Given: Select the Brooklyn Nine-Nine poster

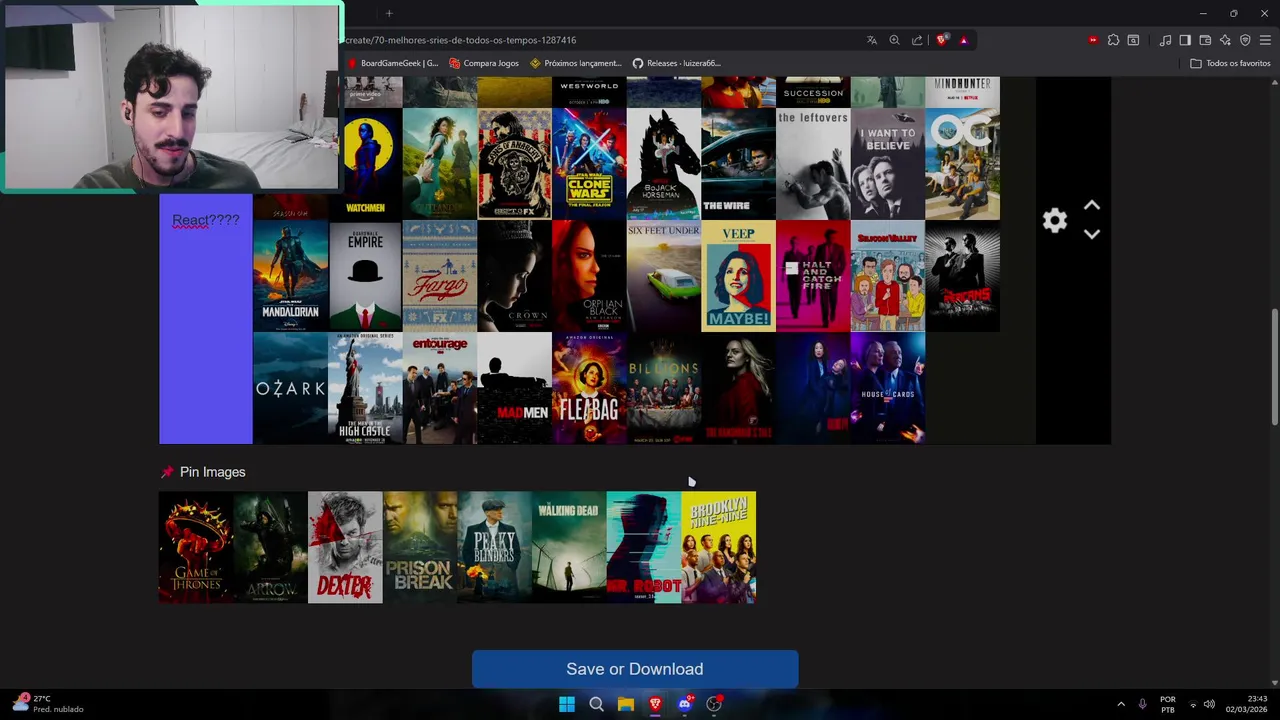Looking at the screenshot, I should click(x=718, y=547).
